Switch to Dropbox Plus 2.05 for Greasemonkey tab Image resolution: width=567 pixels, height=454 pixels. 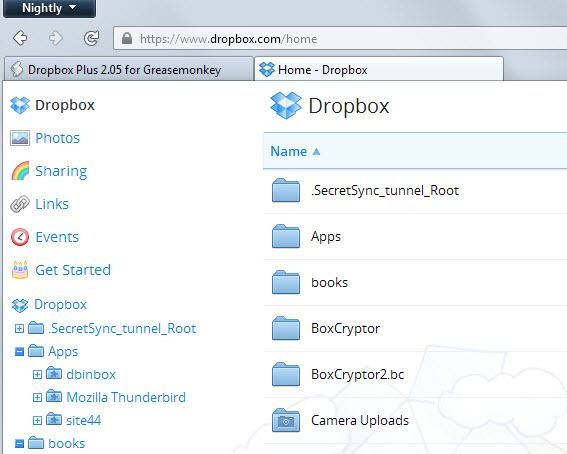point(128,69)
